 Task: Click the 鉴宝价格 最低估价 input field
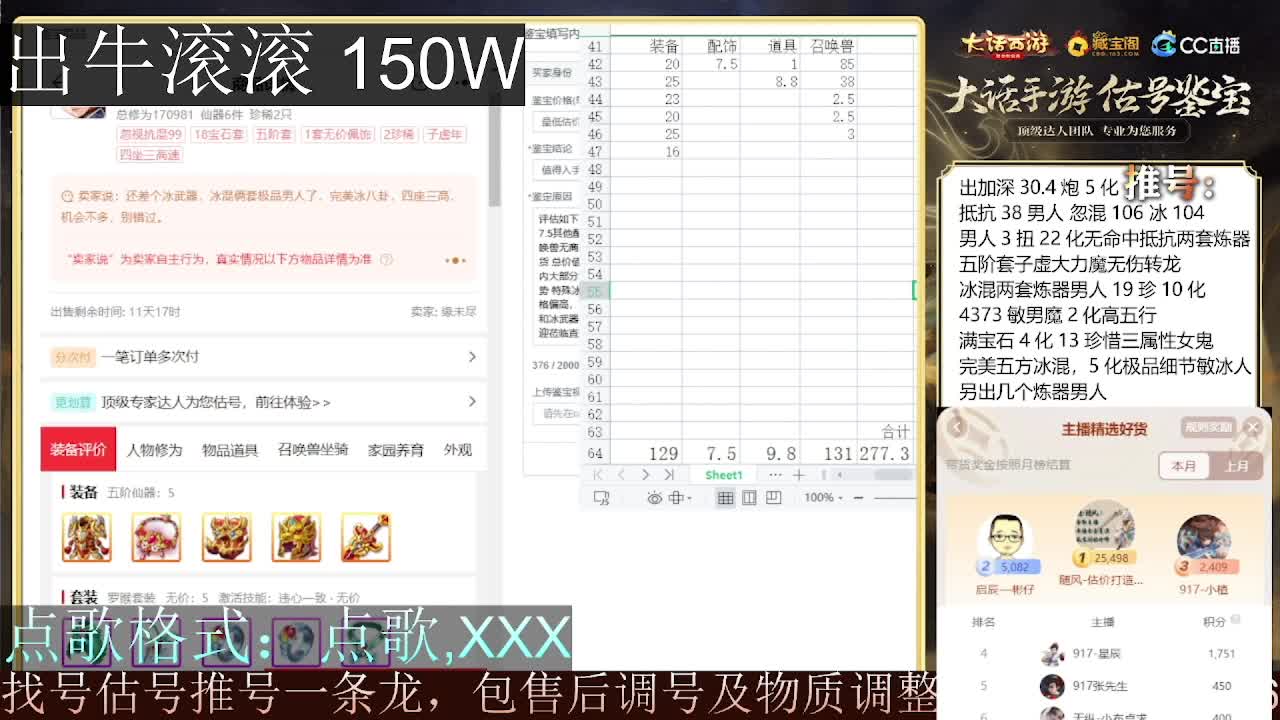pyautogui.click(x=557, y=121)
